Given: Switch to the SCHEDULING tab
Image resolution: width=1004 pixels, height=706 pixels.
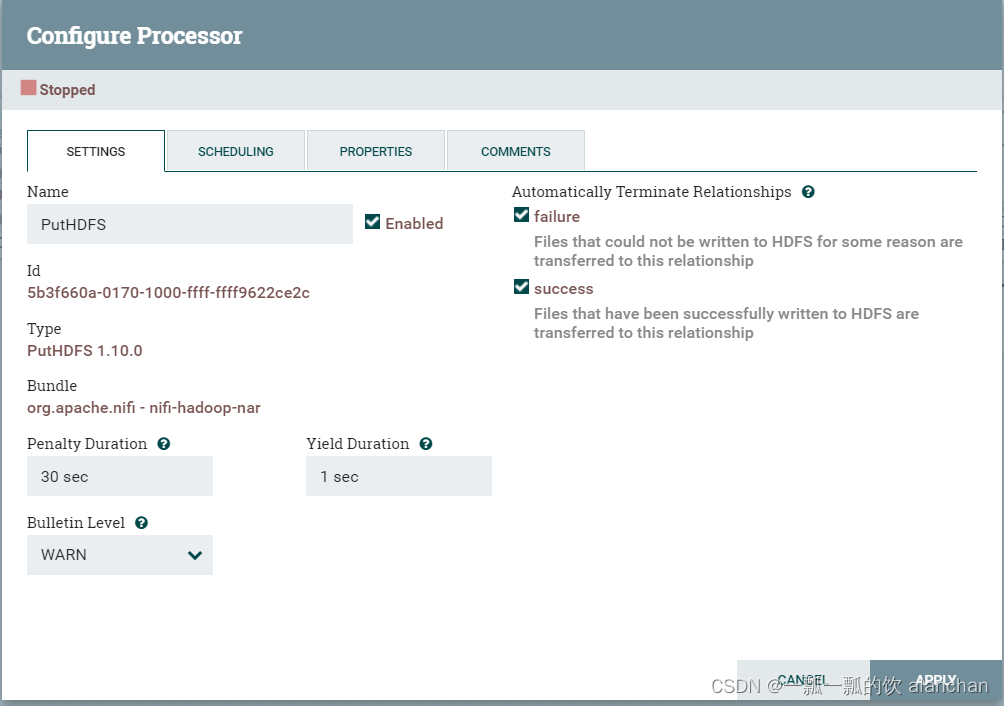Looking at the screenshot, I should coord(236,152).
